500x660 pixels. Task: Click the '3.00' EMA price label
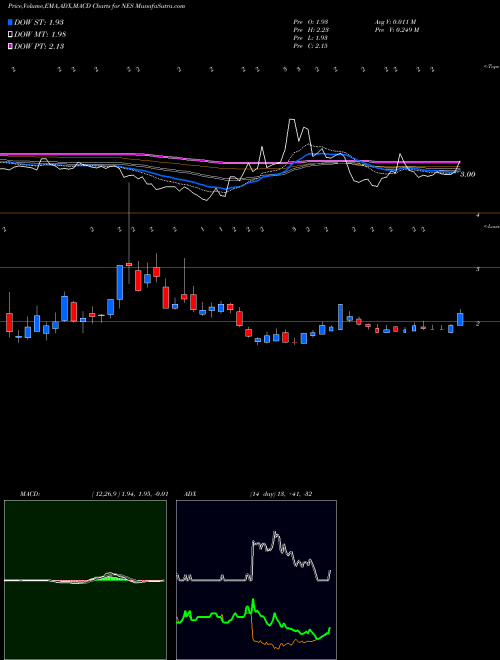468,174
